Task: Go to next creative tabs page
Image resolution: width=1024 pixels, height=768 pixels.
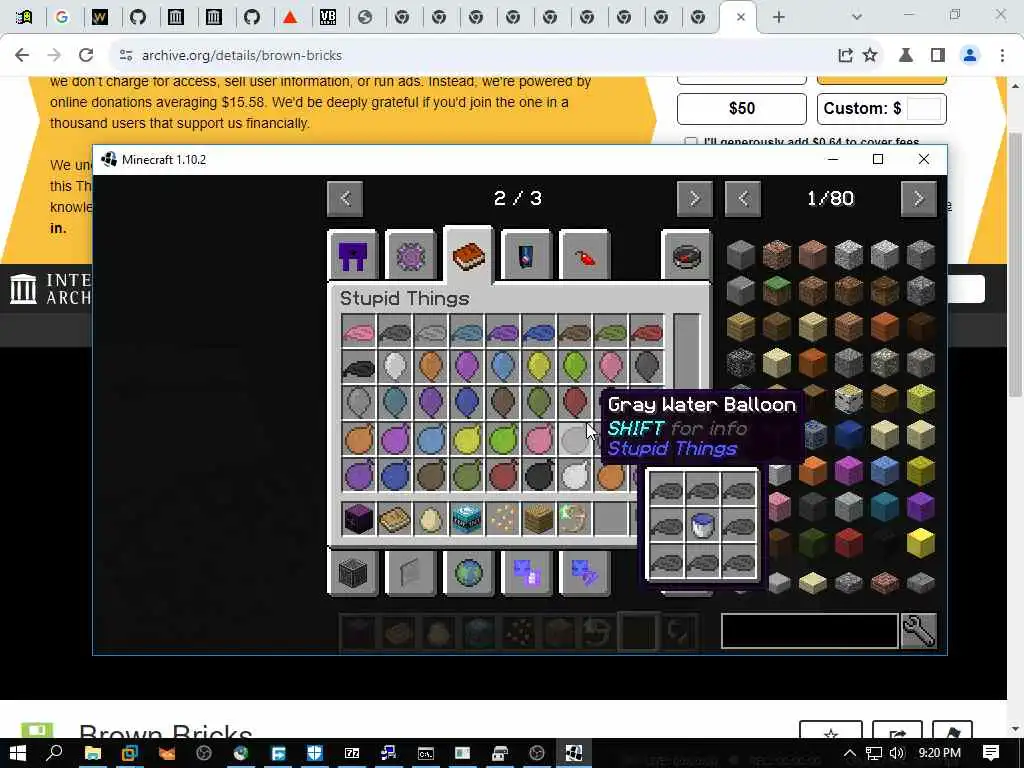Action: [694, 199]
